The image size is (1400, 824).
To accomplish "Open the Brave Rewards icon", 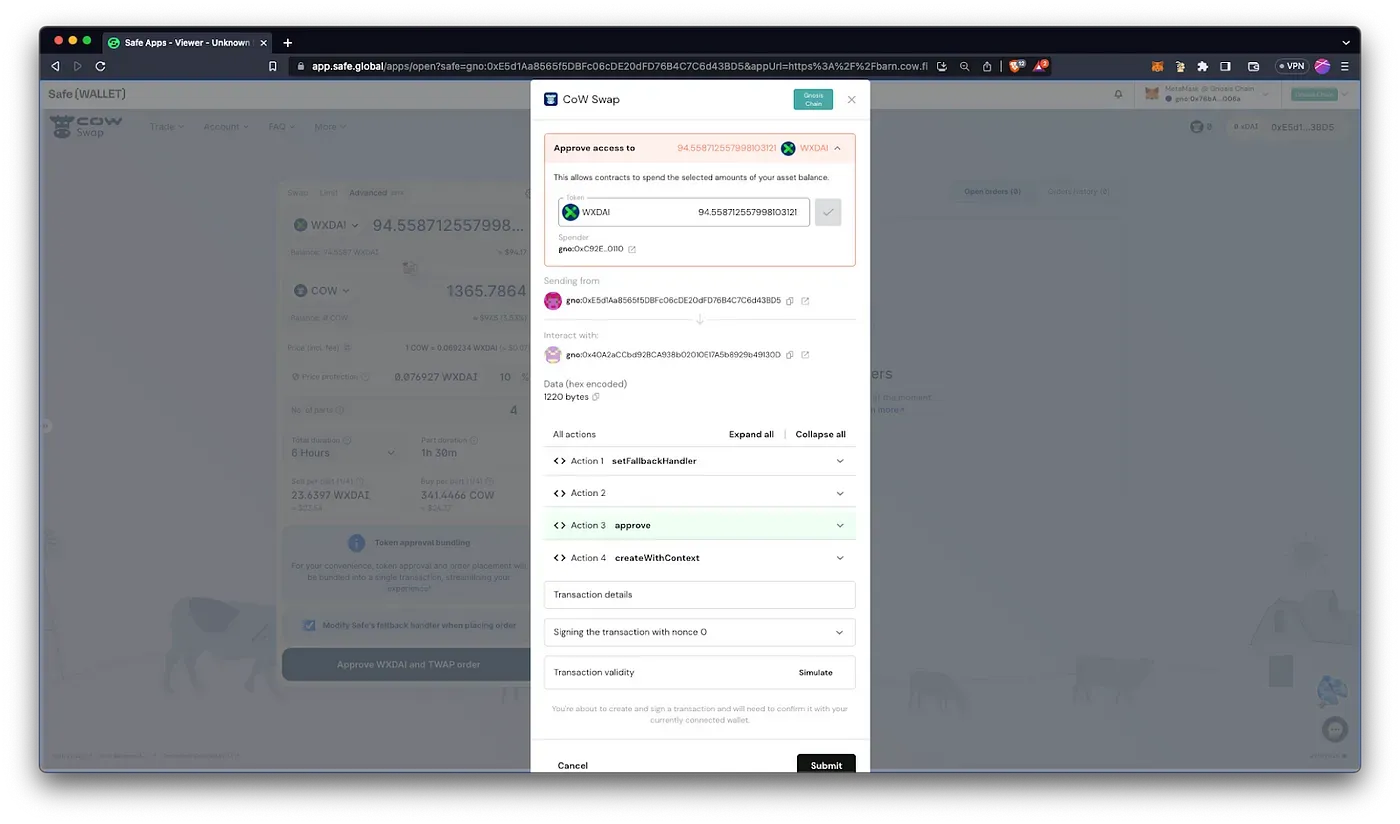I will click(x=1041, y=66).
